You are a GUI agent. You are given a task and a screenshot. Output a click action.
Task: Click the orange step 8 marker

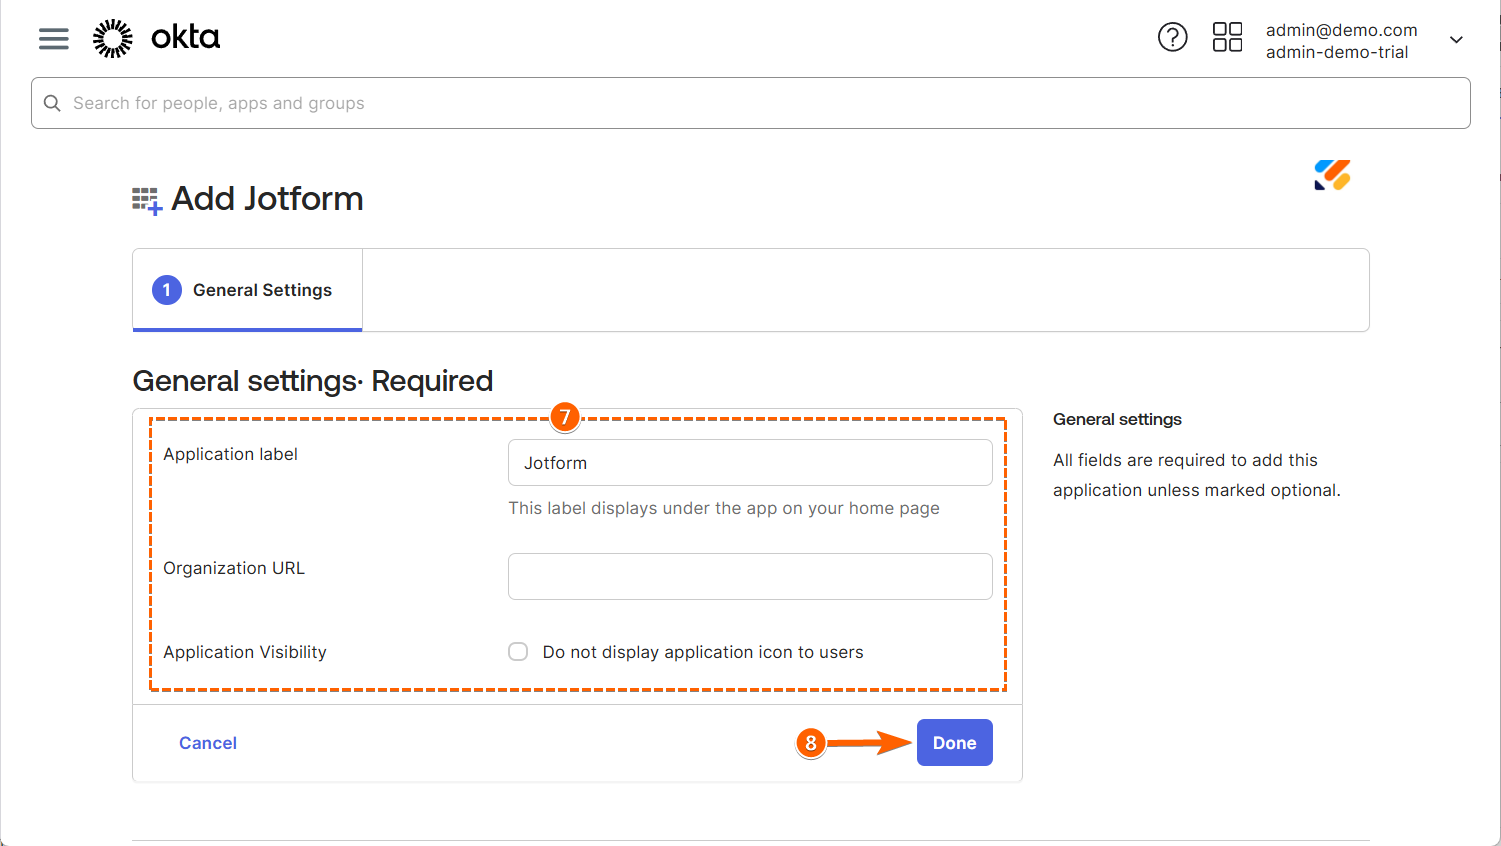point(811,743)
